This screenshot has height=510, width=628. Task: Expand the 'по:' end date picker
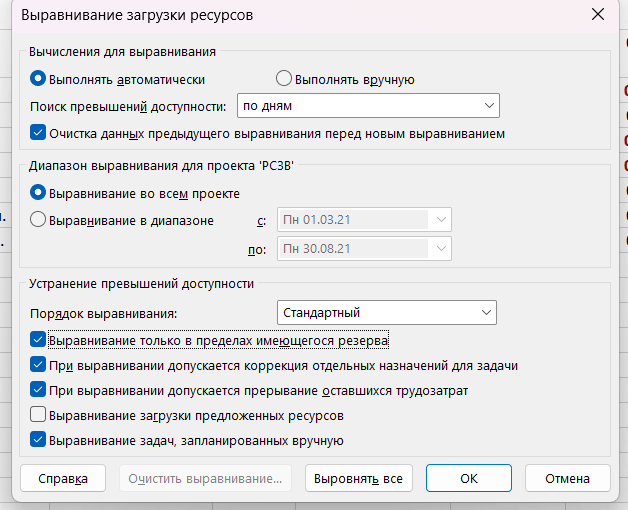441,249
